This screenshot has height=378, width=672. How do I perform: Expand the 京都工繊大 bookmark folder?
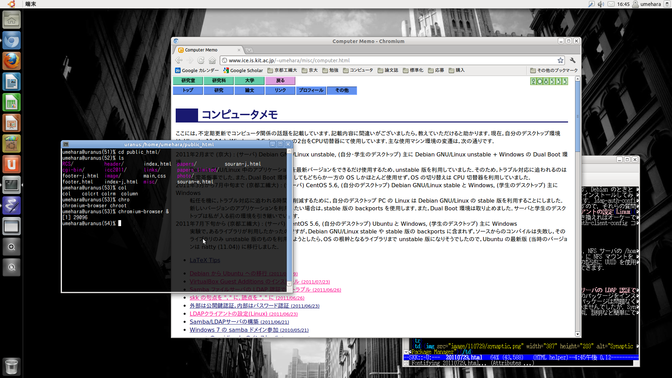[282, 70]
